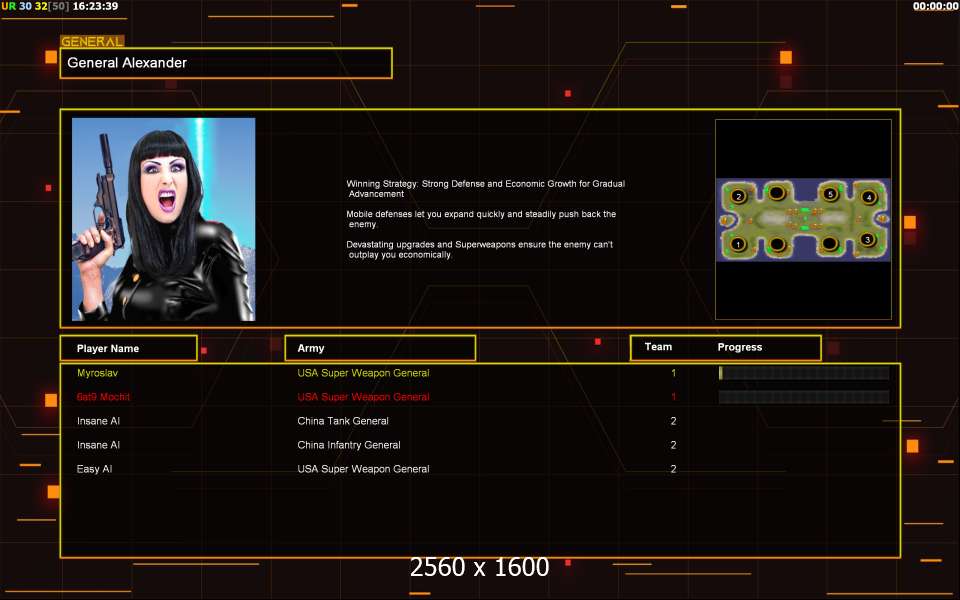Click the GENERAL label tab

point(92,41)
